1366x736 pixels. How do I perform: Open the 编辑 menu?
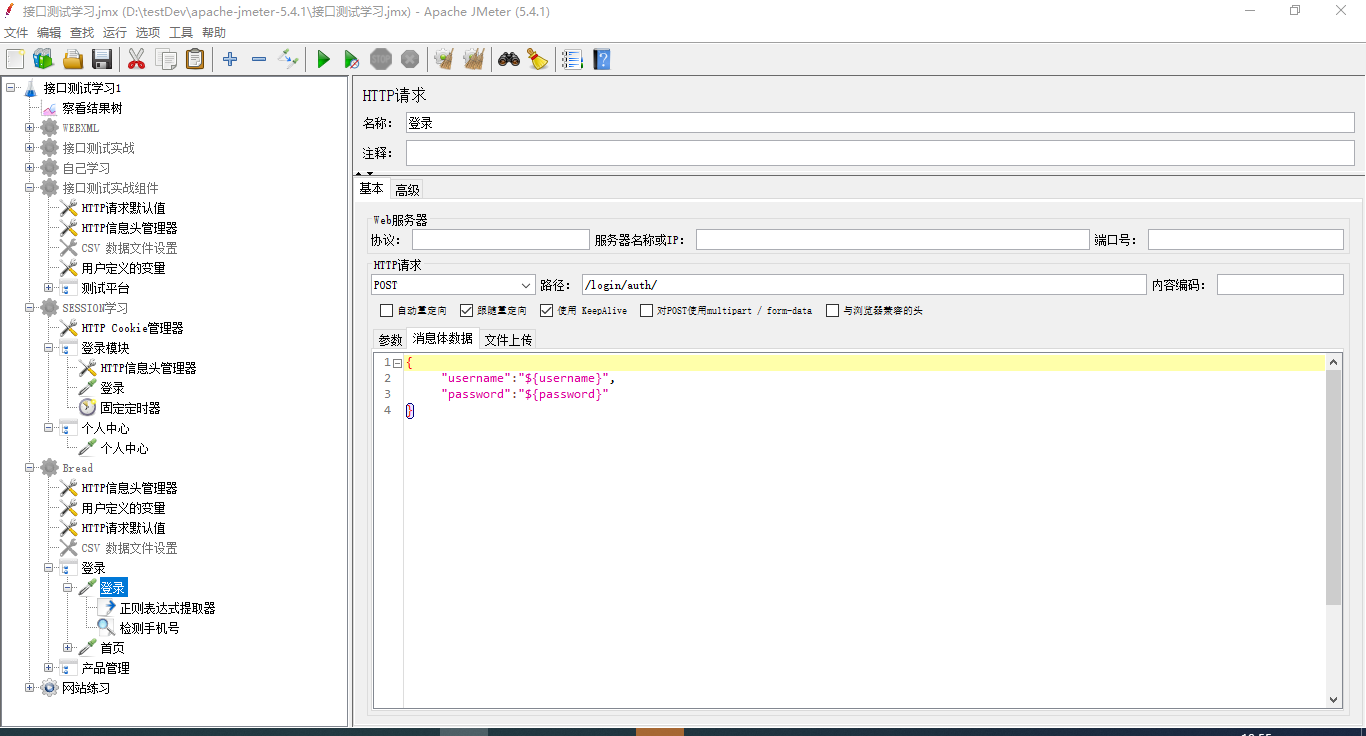coord(49,33)
